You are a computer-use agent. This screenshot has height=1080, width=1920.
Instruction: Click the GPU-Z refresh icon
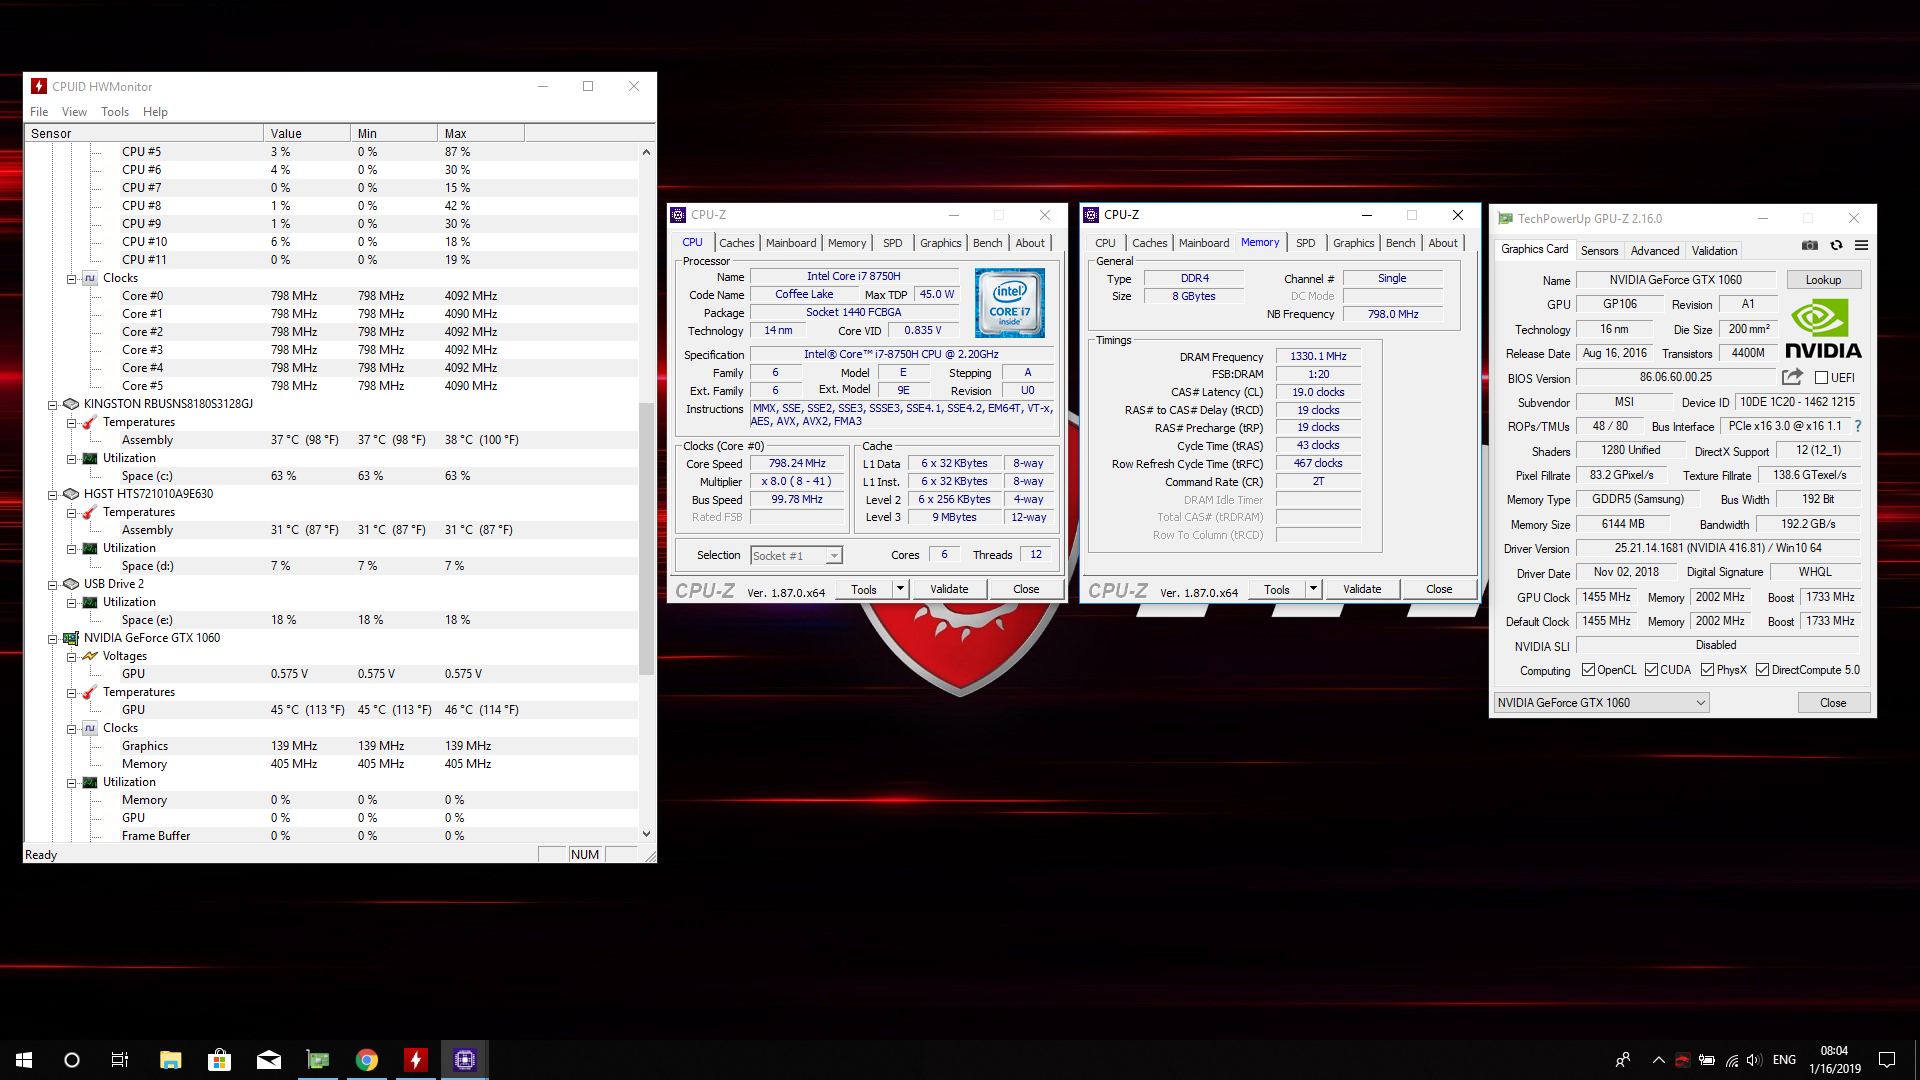(x=1836, y=245)
